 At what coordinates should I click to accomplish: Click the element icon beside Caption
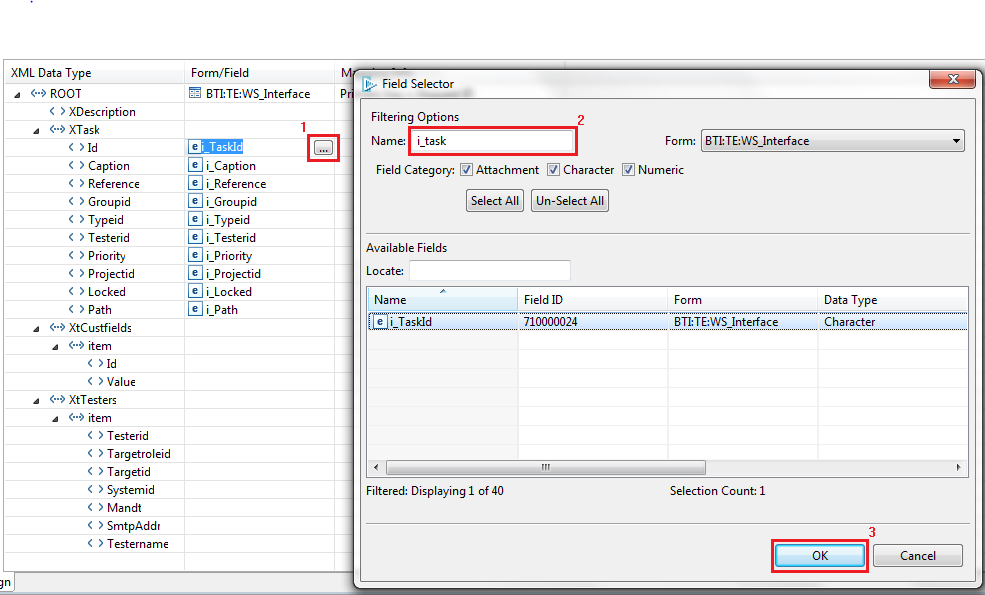(x=76, y=165)
